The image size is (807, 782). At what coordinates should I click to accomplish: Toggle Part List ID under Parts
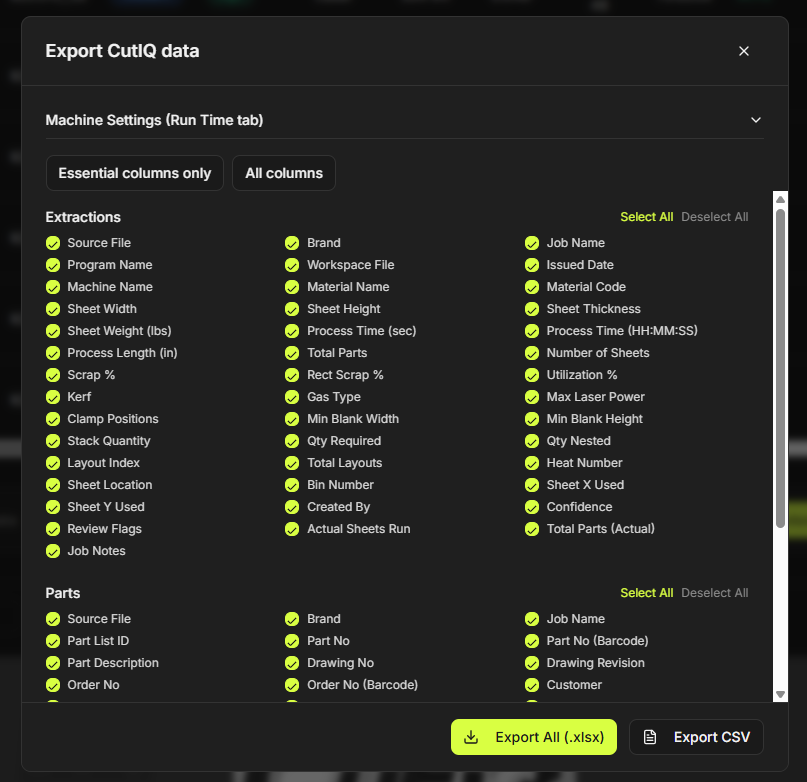click(x=53, y=641)
